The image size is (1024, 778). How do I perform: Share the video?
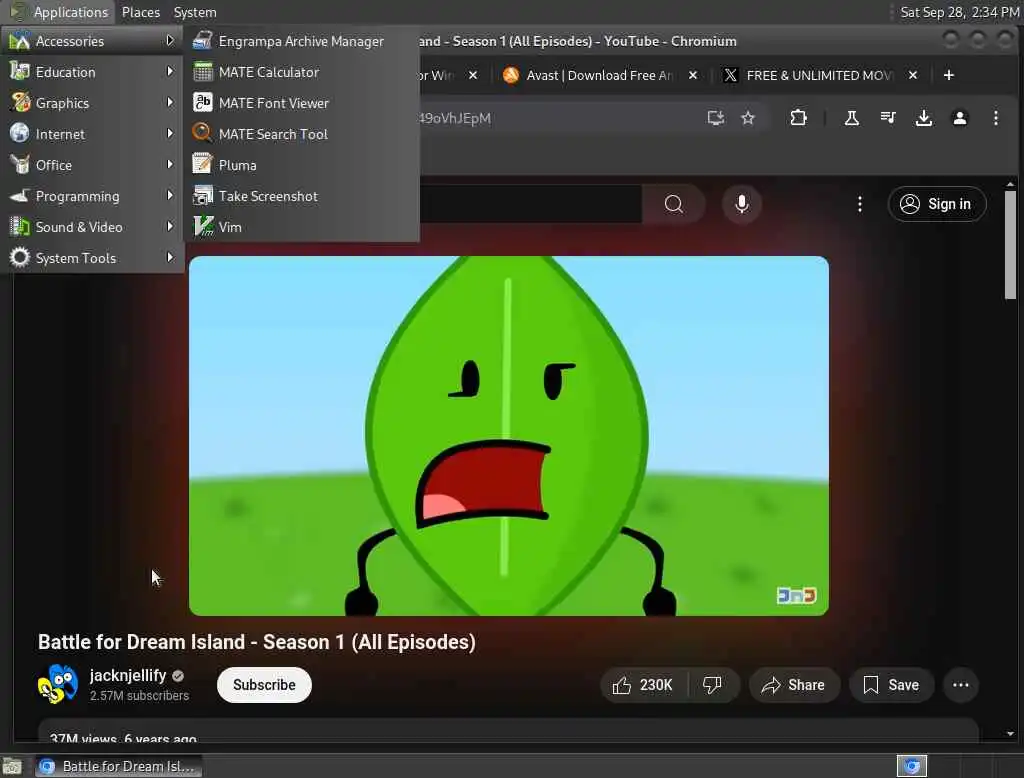793,685
